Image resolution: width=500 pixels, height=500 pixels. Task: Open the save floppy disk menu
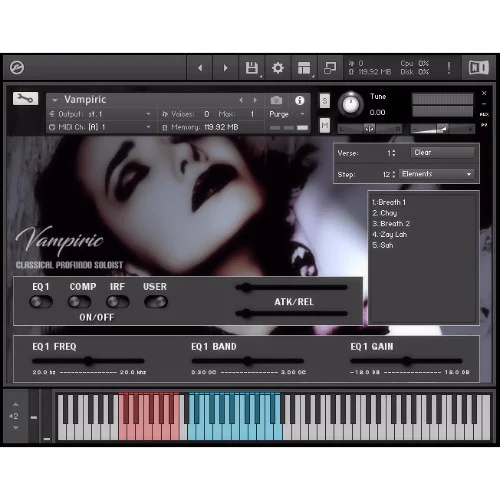(252, 68)
